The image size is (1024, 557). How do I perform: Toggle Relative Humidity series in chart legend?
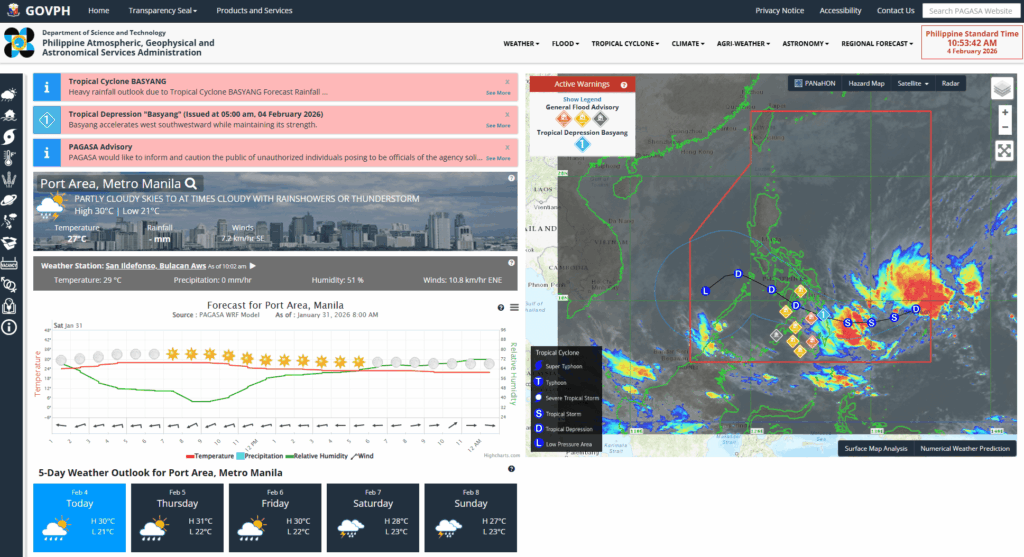point(317,456)
